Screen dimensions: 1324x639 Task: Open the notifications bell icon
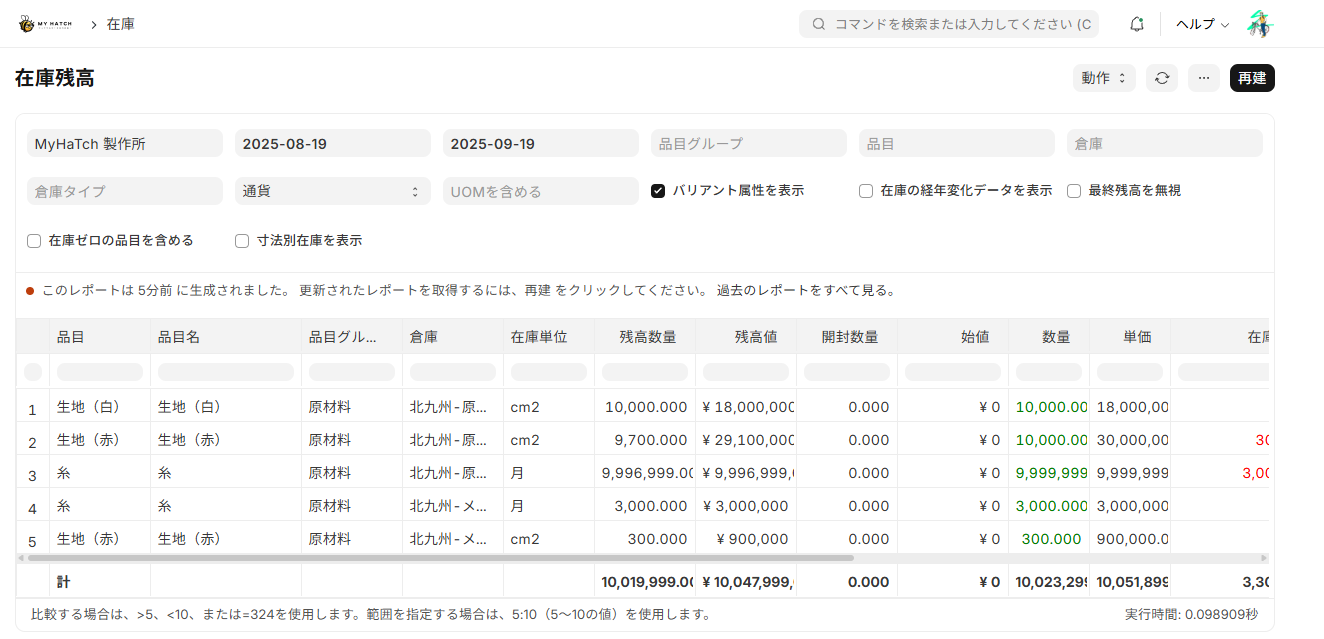pos(1136,23)
